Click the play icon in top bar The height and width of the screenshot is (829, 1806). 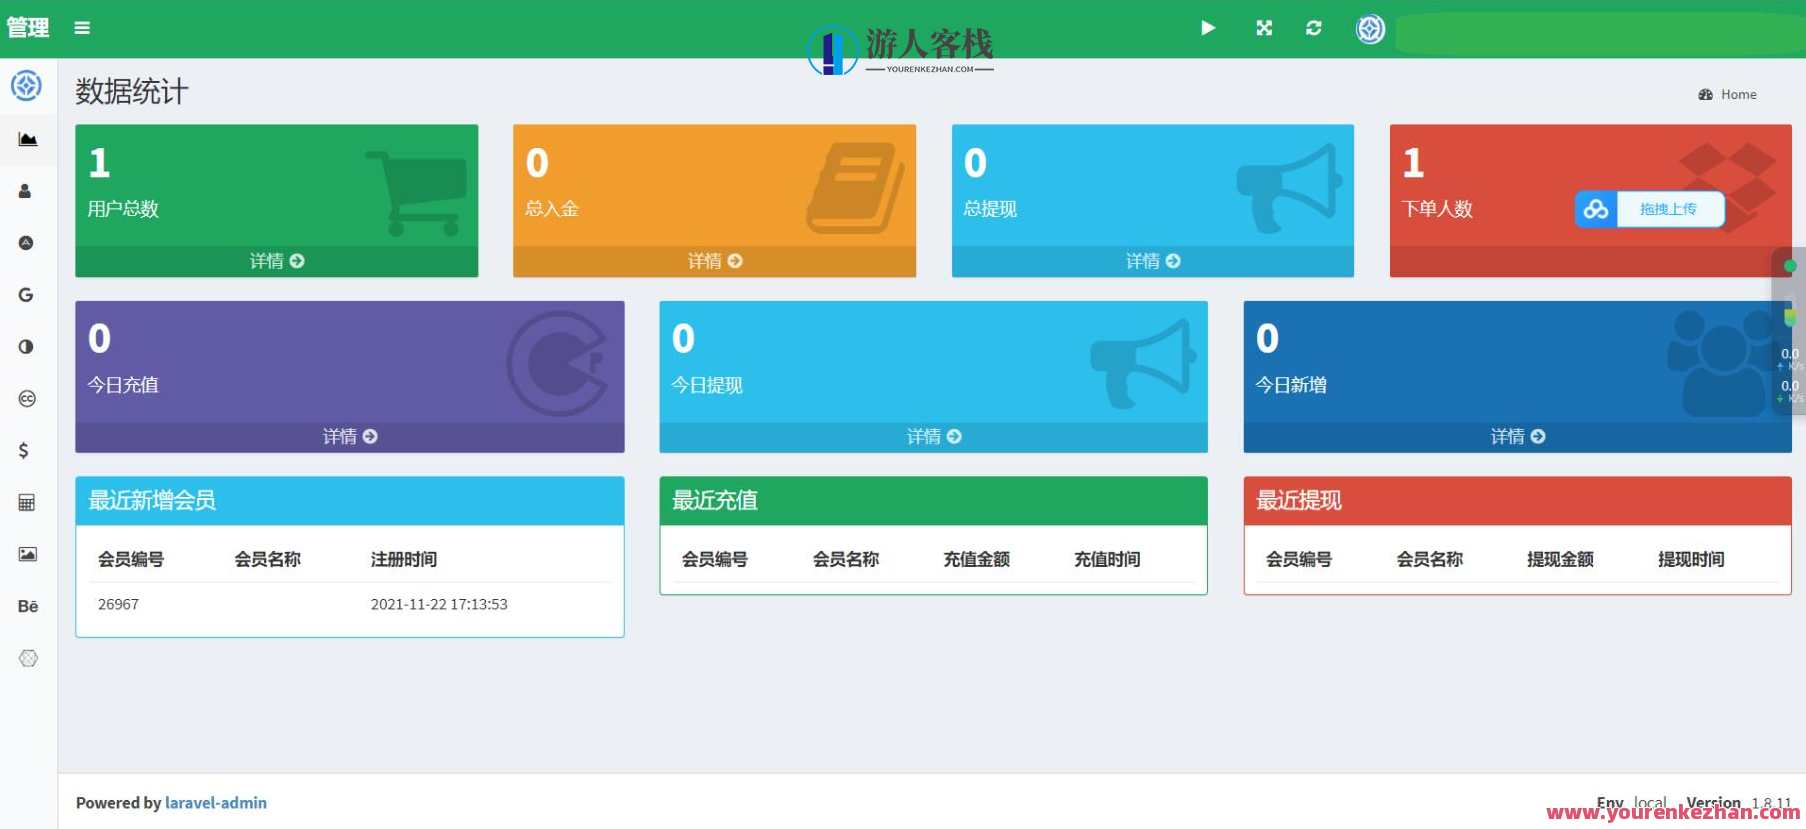click(1208, 28)
